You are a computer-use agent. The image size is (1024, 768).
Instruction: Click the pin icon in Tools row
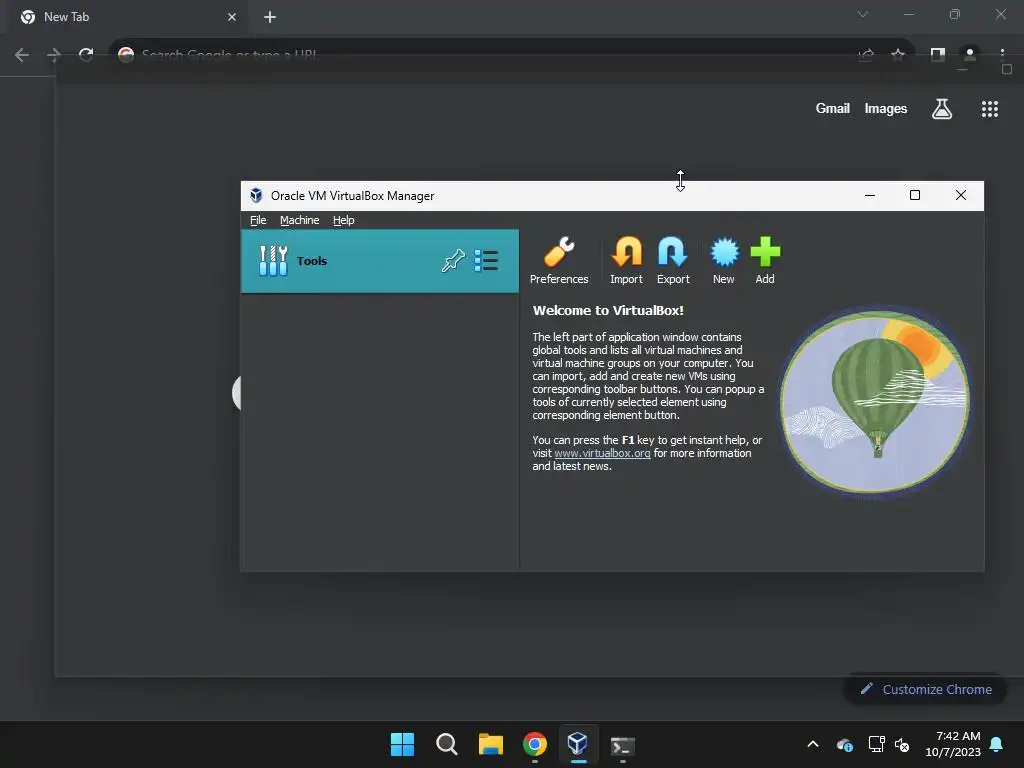click(453, 261)
